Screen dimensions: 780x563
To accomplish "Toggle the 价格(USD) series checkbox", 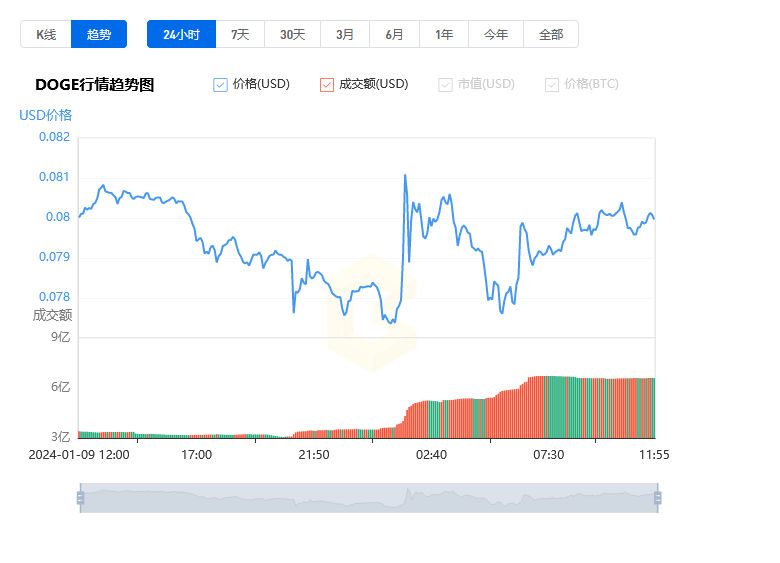I will [221, 85].
